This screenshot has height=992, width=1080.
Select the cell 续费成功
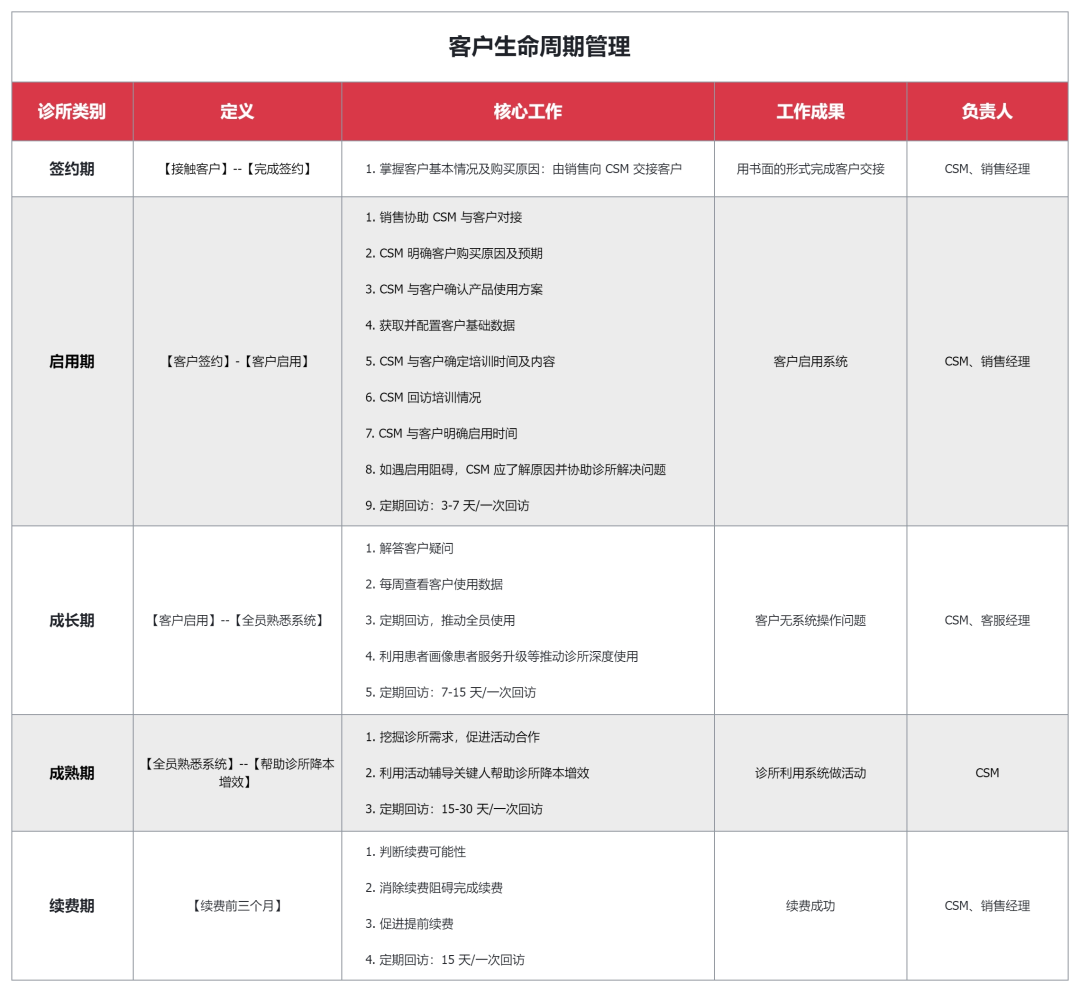pos(810,906)
